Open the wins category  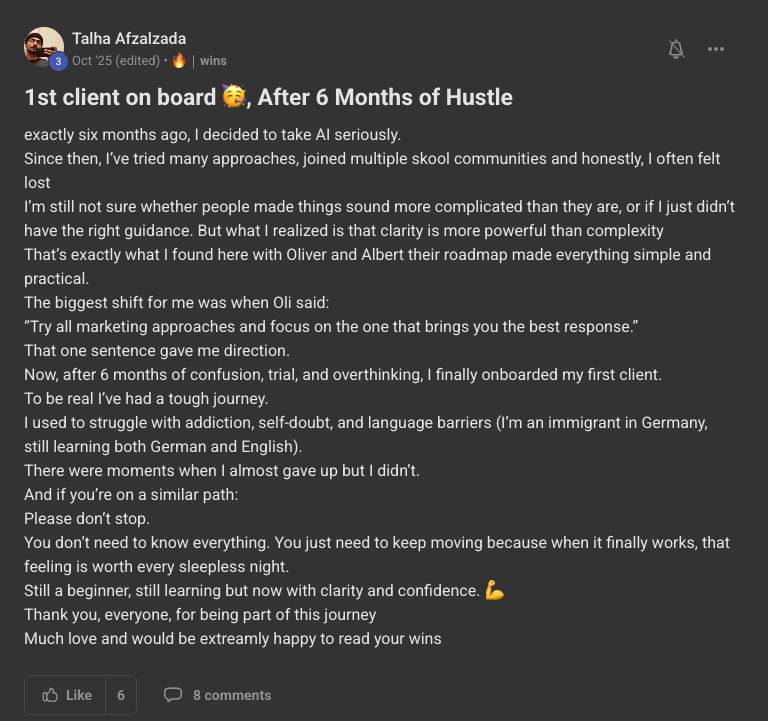(213, 61)
